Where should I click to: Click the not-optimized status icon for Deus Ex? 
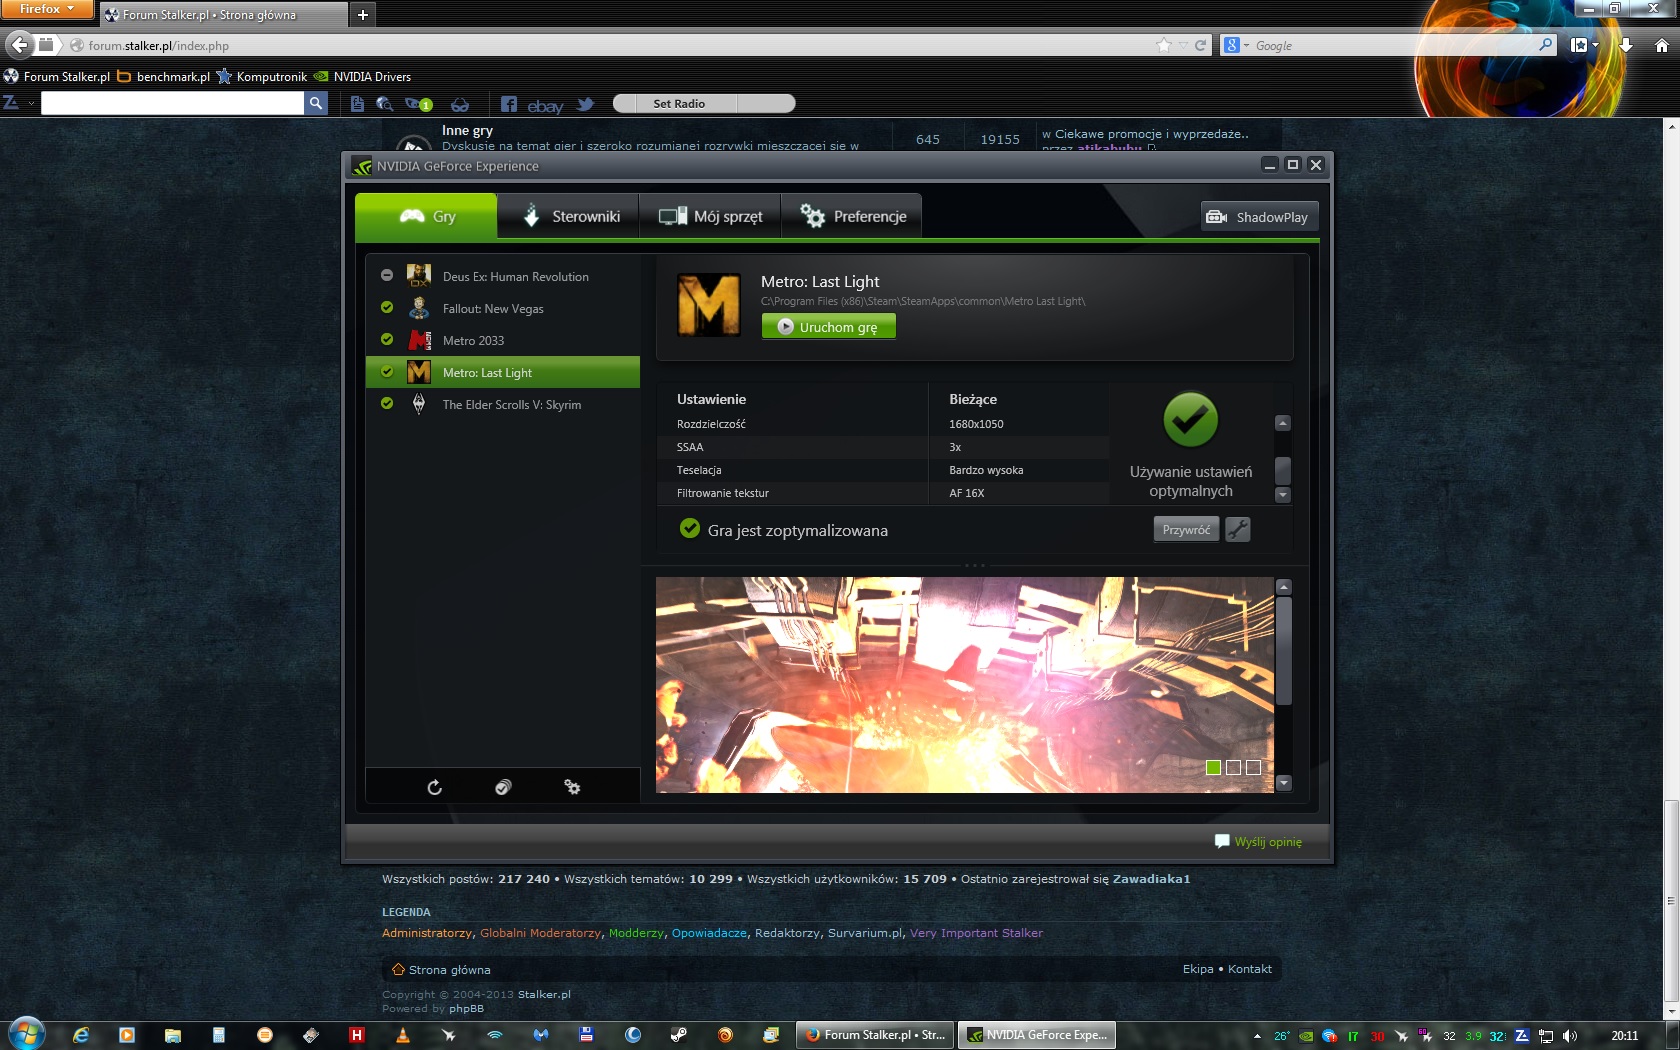387,275
